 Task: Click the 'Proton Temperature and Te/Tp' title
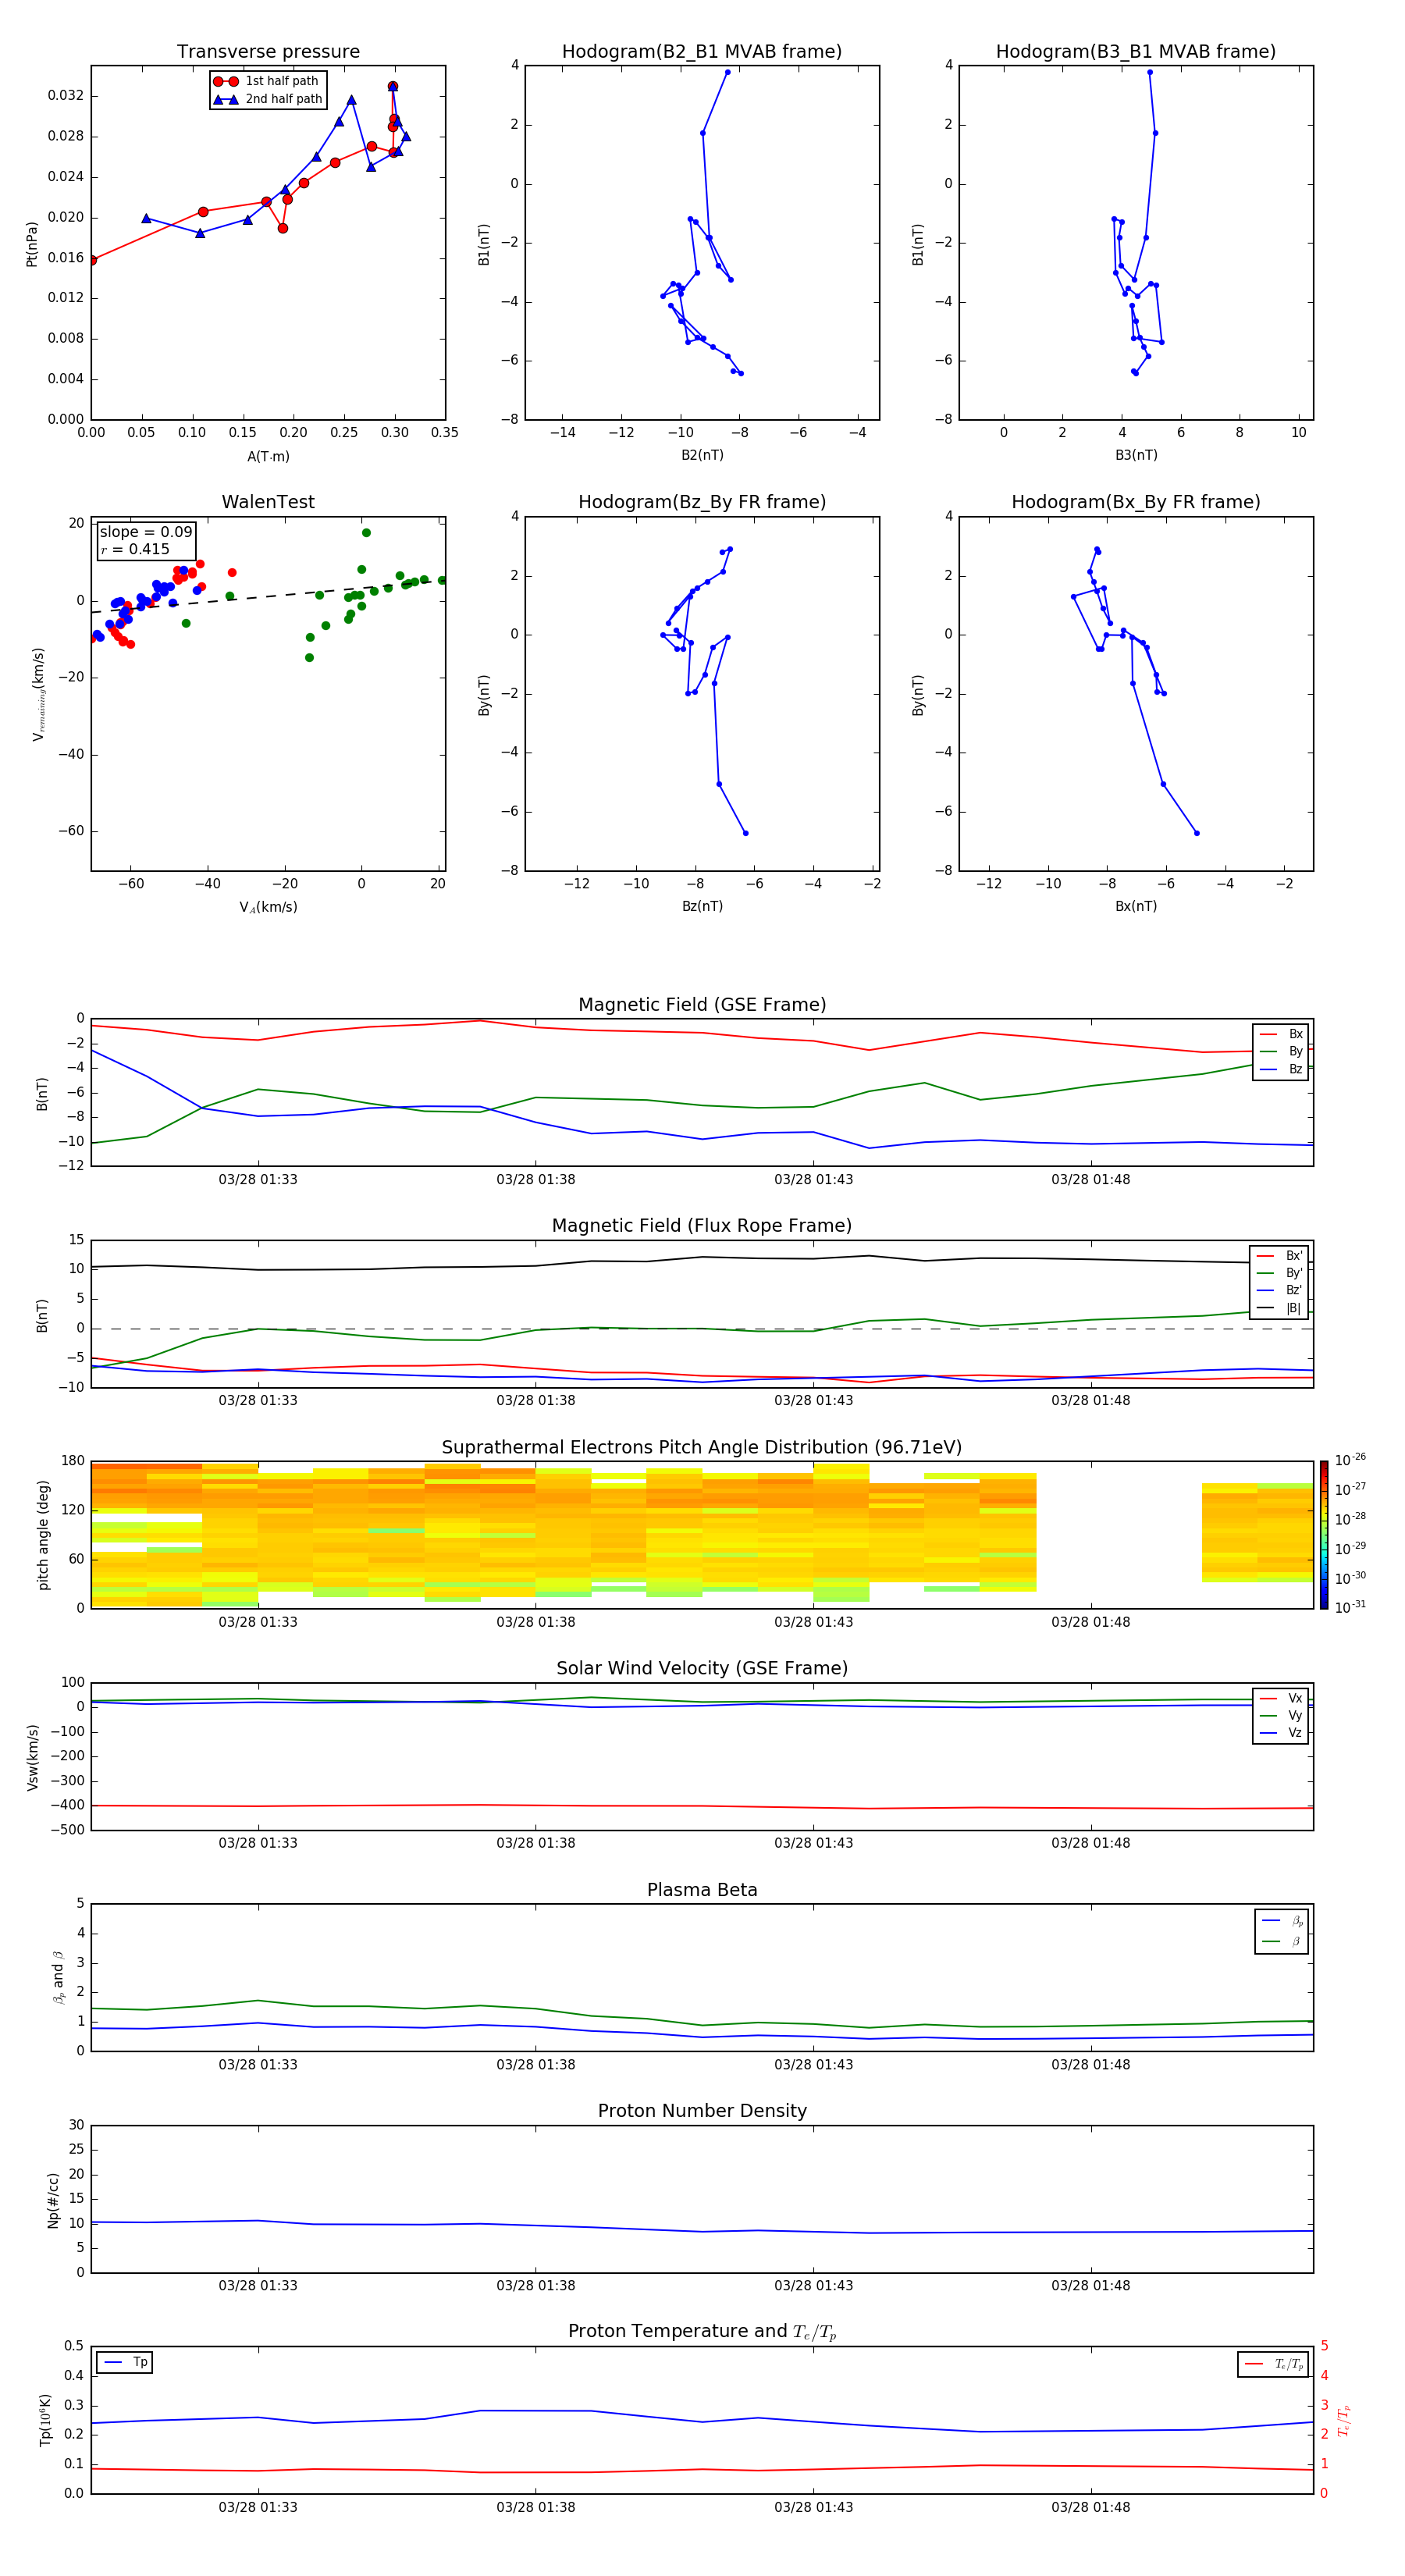tap(702, 2332)
